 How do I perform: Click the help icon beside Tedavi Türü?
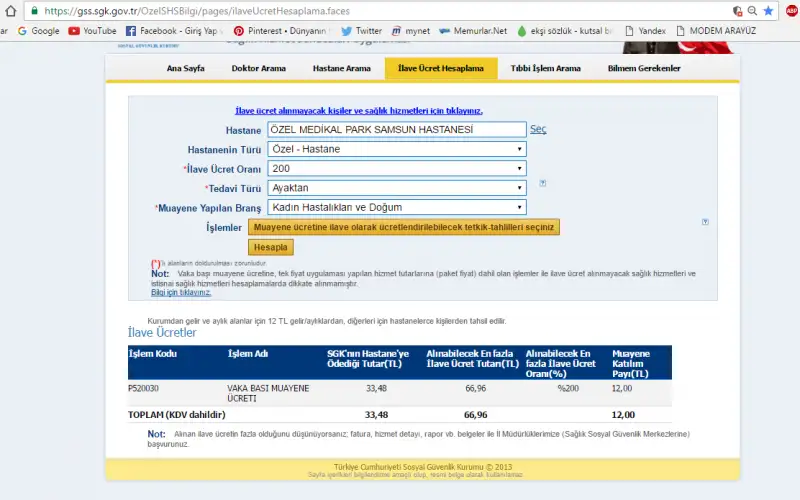point(542,184)
